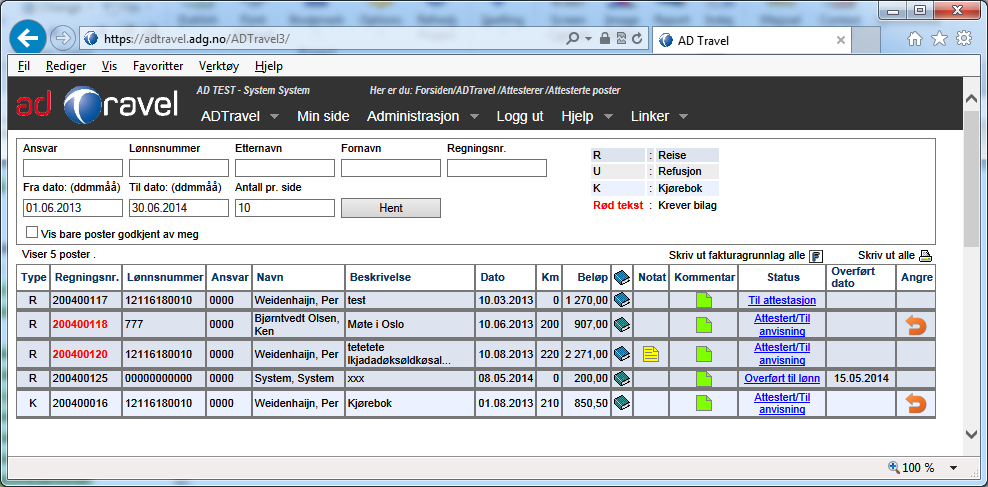This screenshot has width=988, height=487.
Task: Expand the ADTravel navigation dropdown
Action: [272, 117]
